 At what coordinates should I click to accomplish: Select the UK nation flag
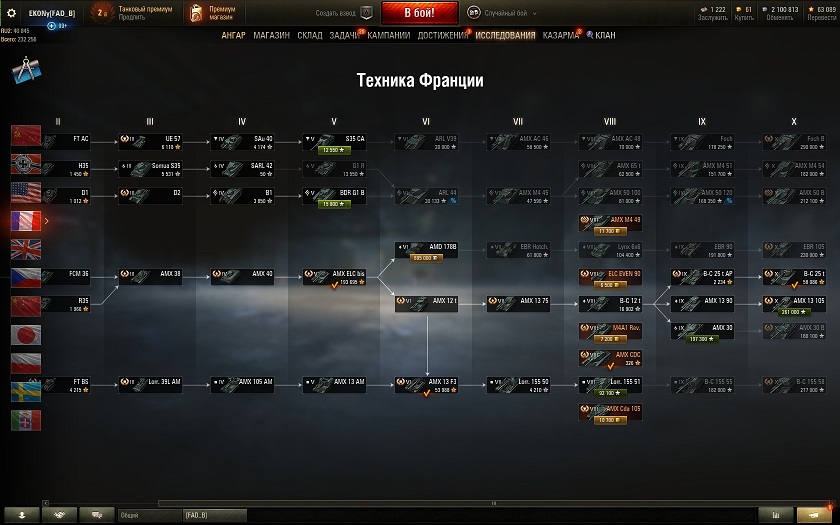pos(26,249)
